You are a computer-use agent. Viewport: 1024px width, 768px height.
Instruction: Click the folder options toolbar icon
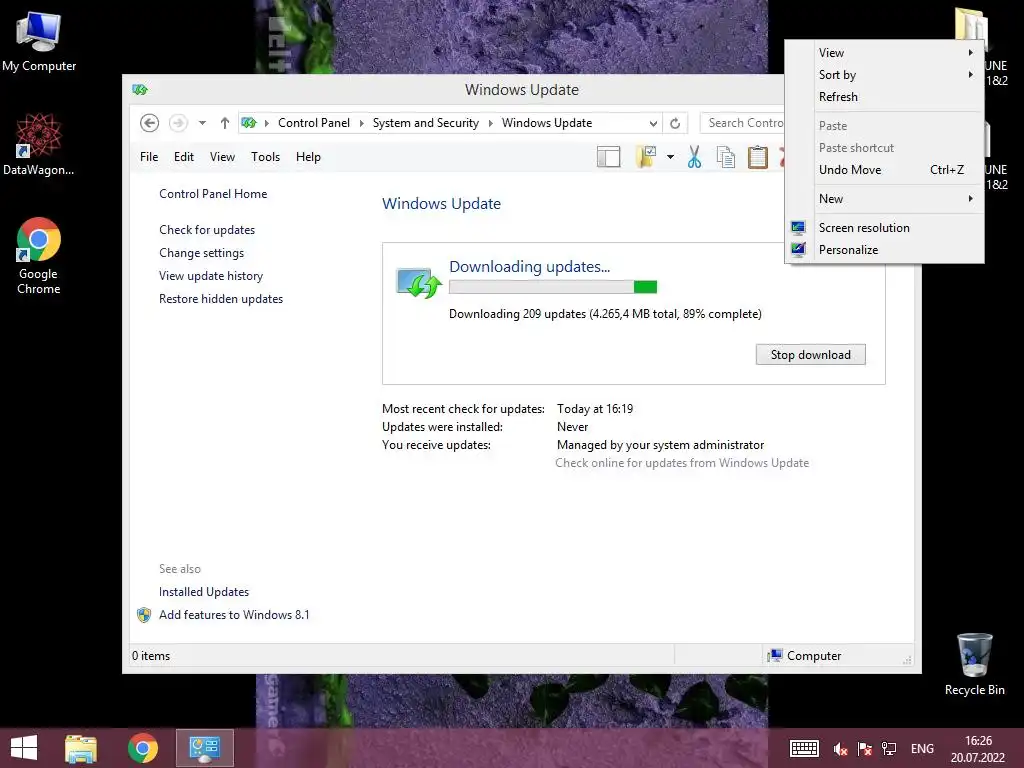click(x=646, y=157)
